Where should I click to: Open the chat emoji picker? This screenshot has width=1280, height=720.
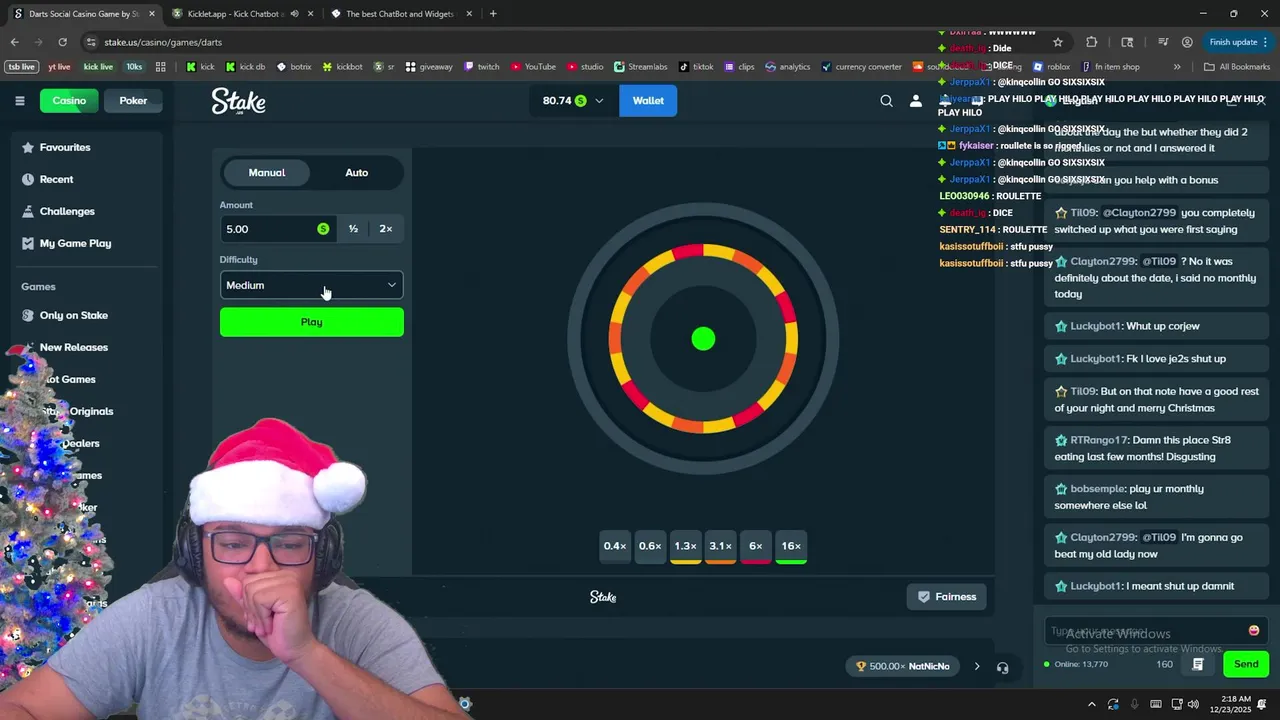tap(1253, 631)
